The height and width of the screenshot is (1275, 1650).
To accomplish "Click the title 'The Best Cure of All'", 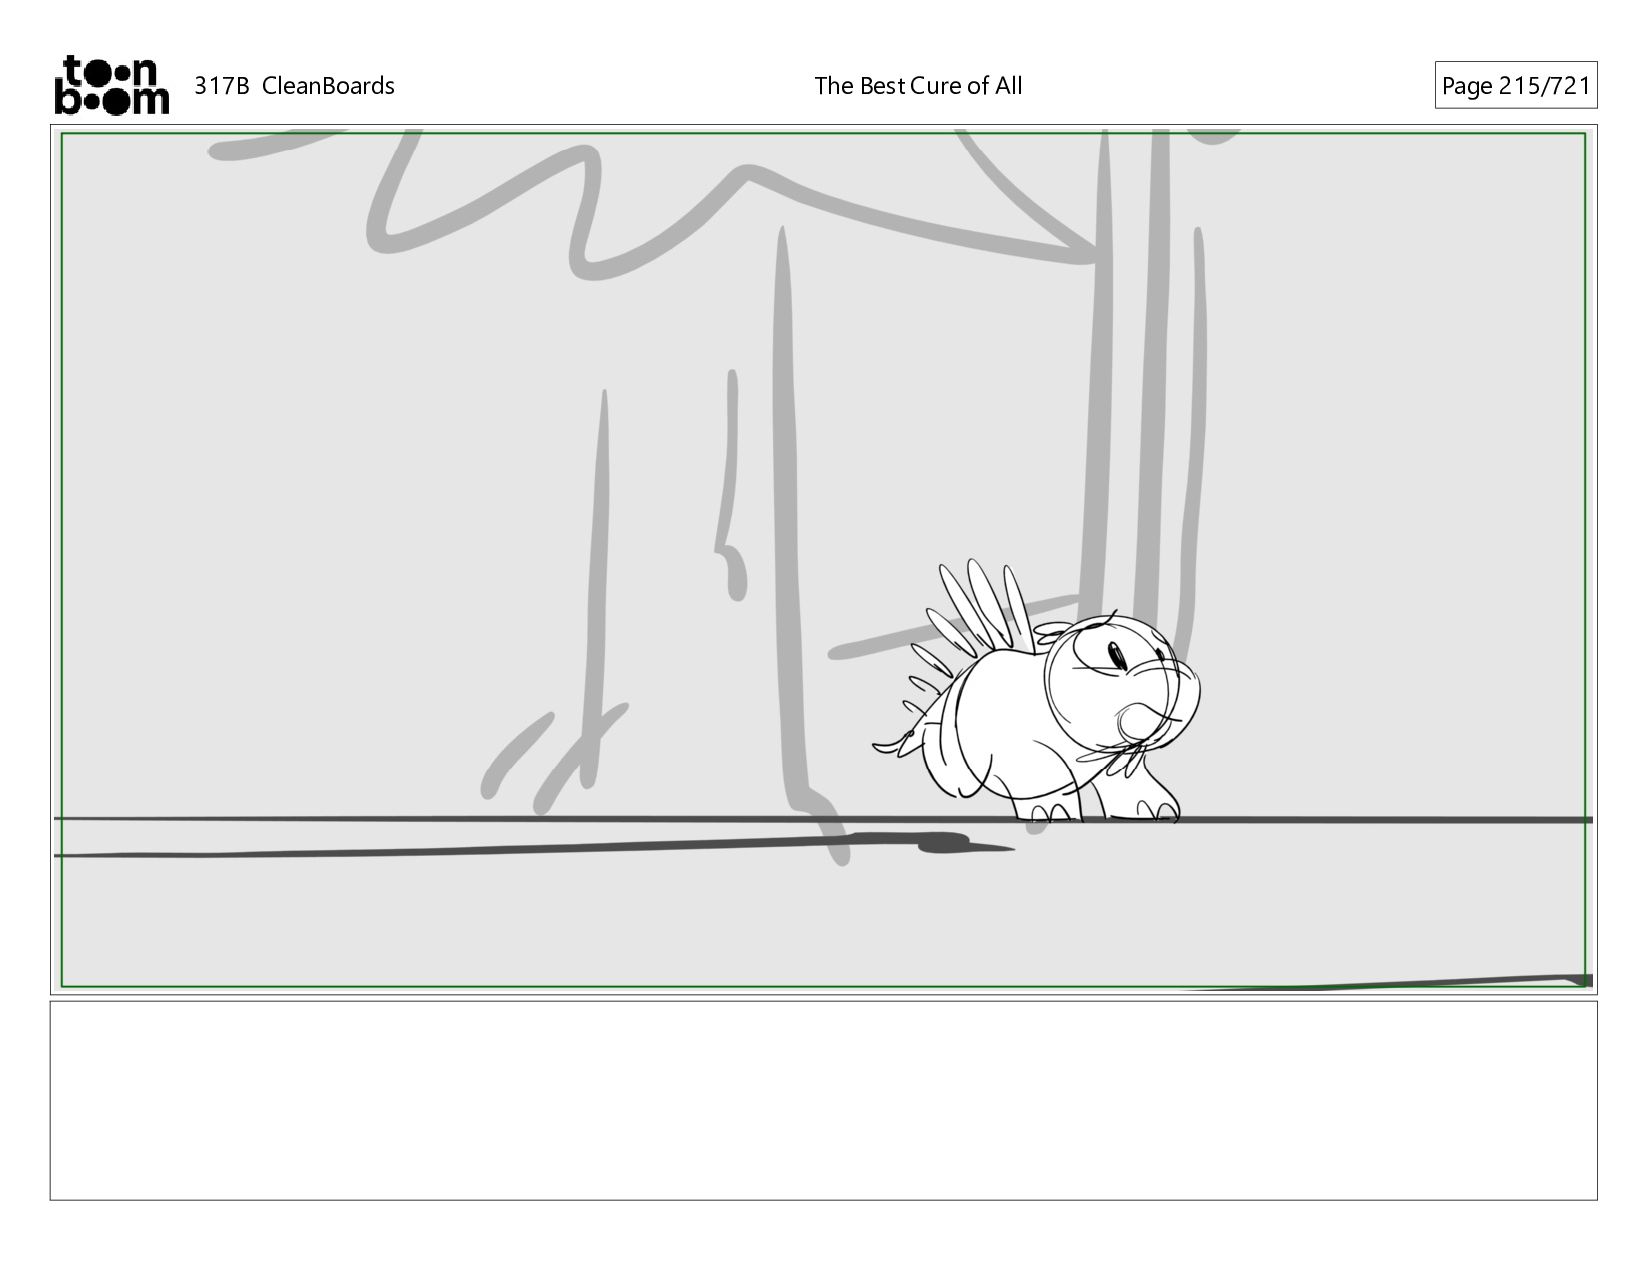I will (918, 86).
